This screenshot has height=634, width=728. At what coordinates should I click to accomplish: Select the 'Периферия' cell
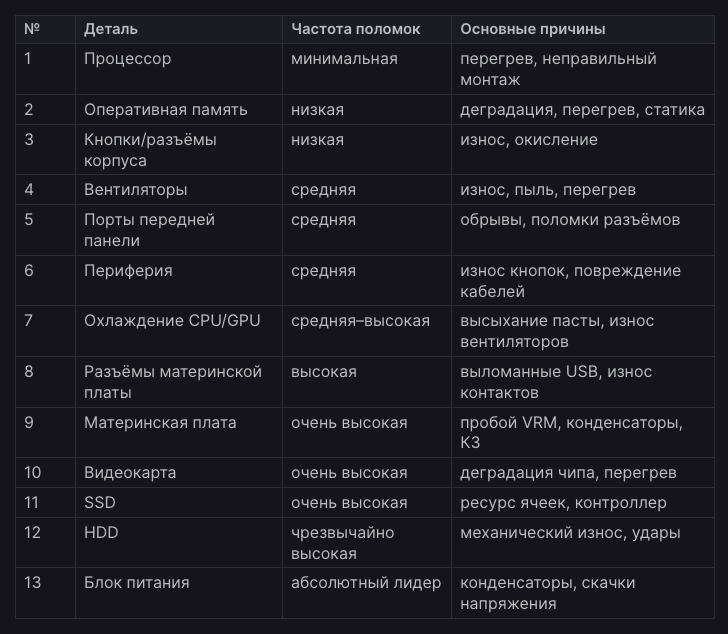click(179, 280)
